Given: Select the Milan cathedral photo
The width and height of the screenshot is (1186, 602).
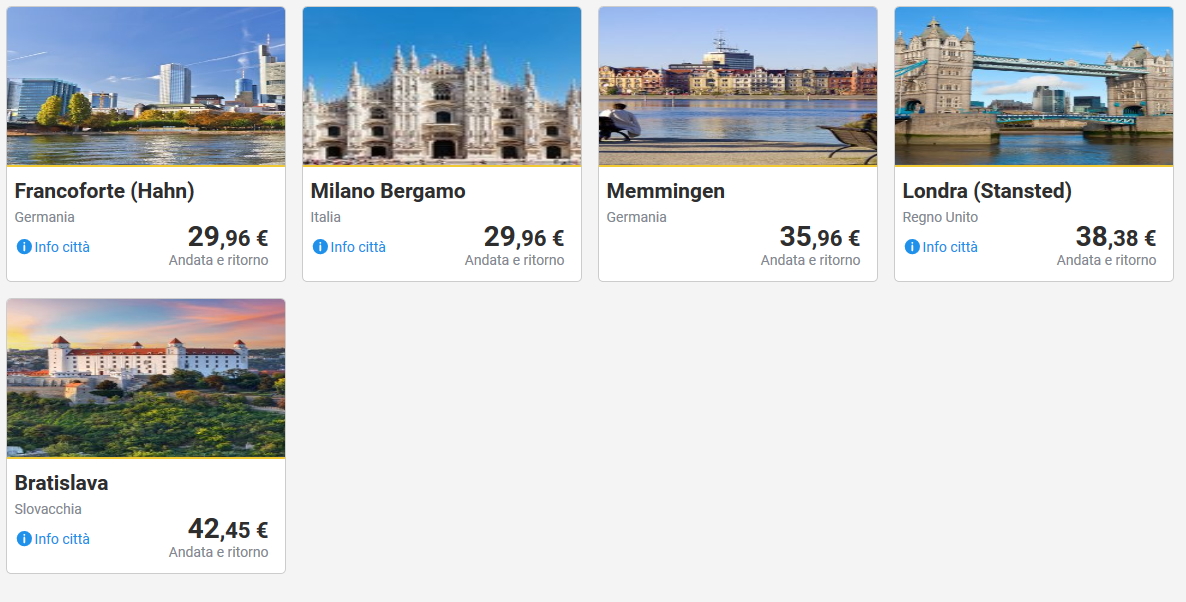Looking at the screenshot, I should [x=442, y=86].
